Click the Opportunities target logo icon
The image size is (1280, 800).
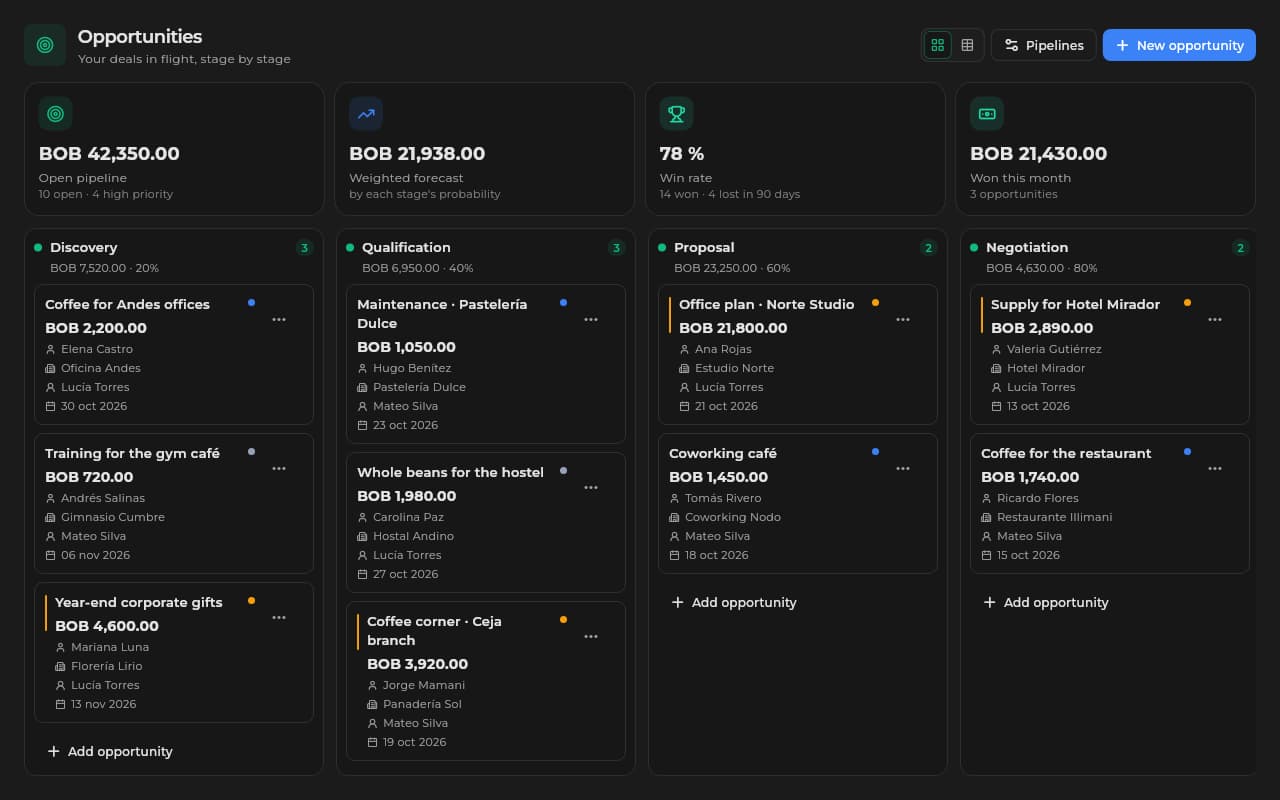(x=45, y=45)
